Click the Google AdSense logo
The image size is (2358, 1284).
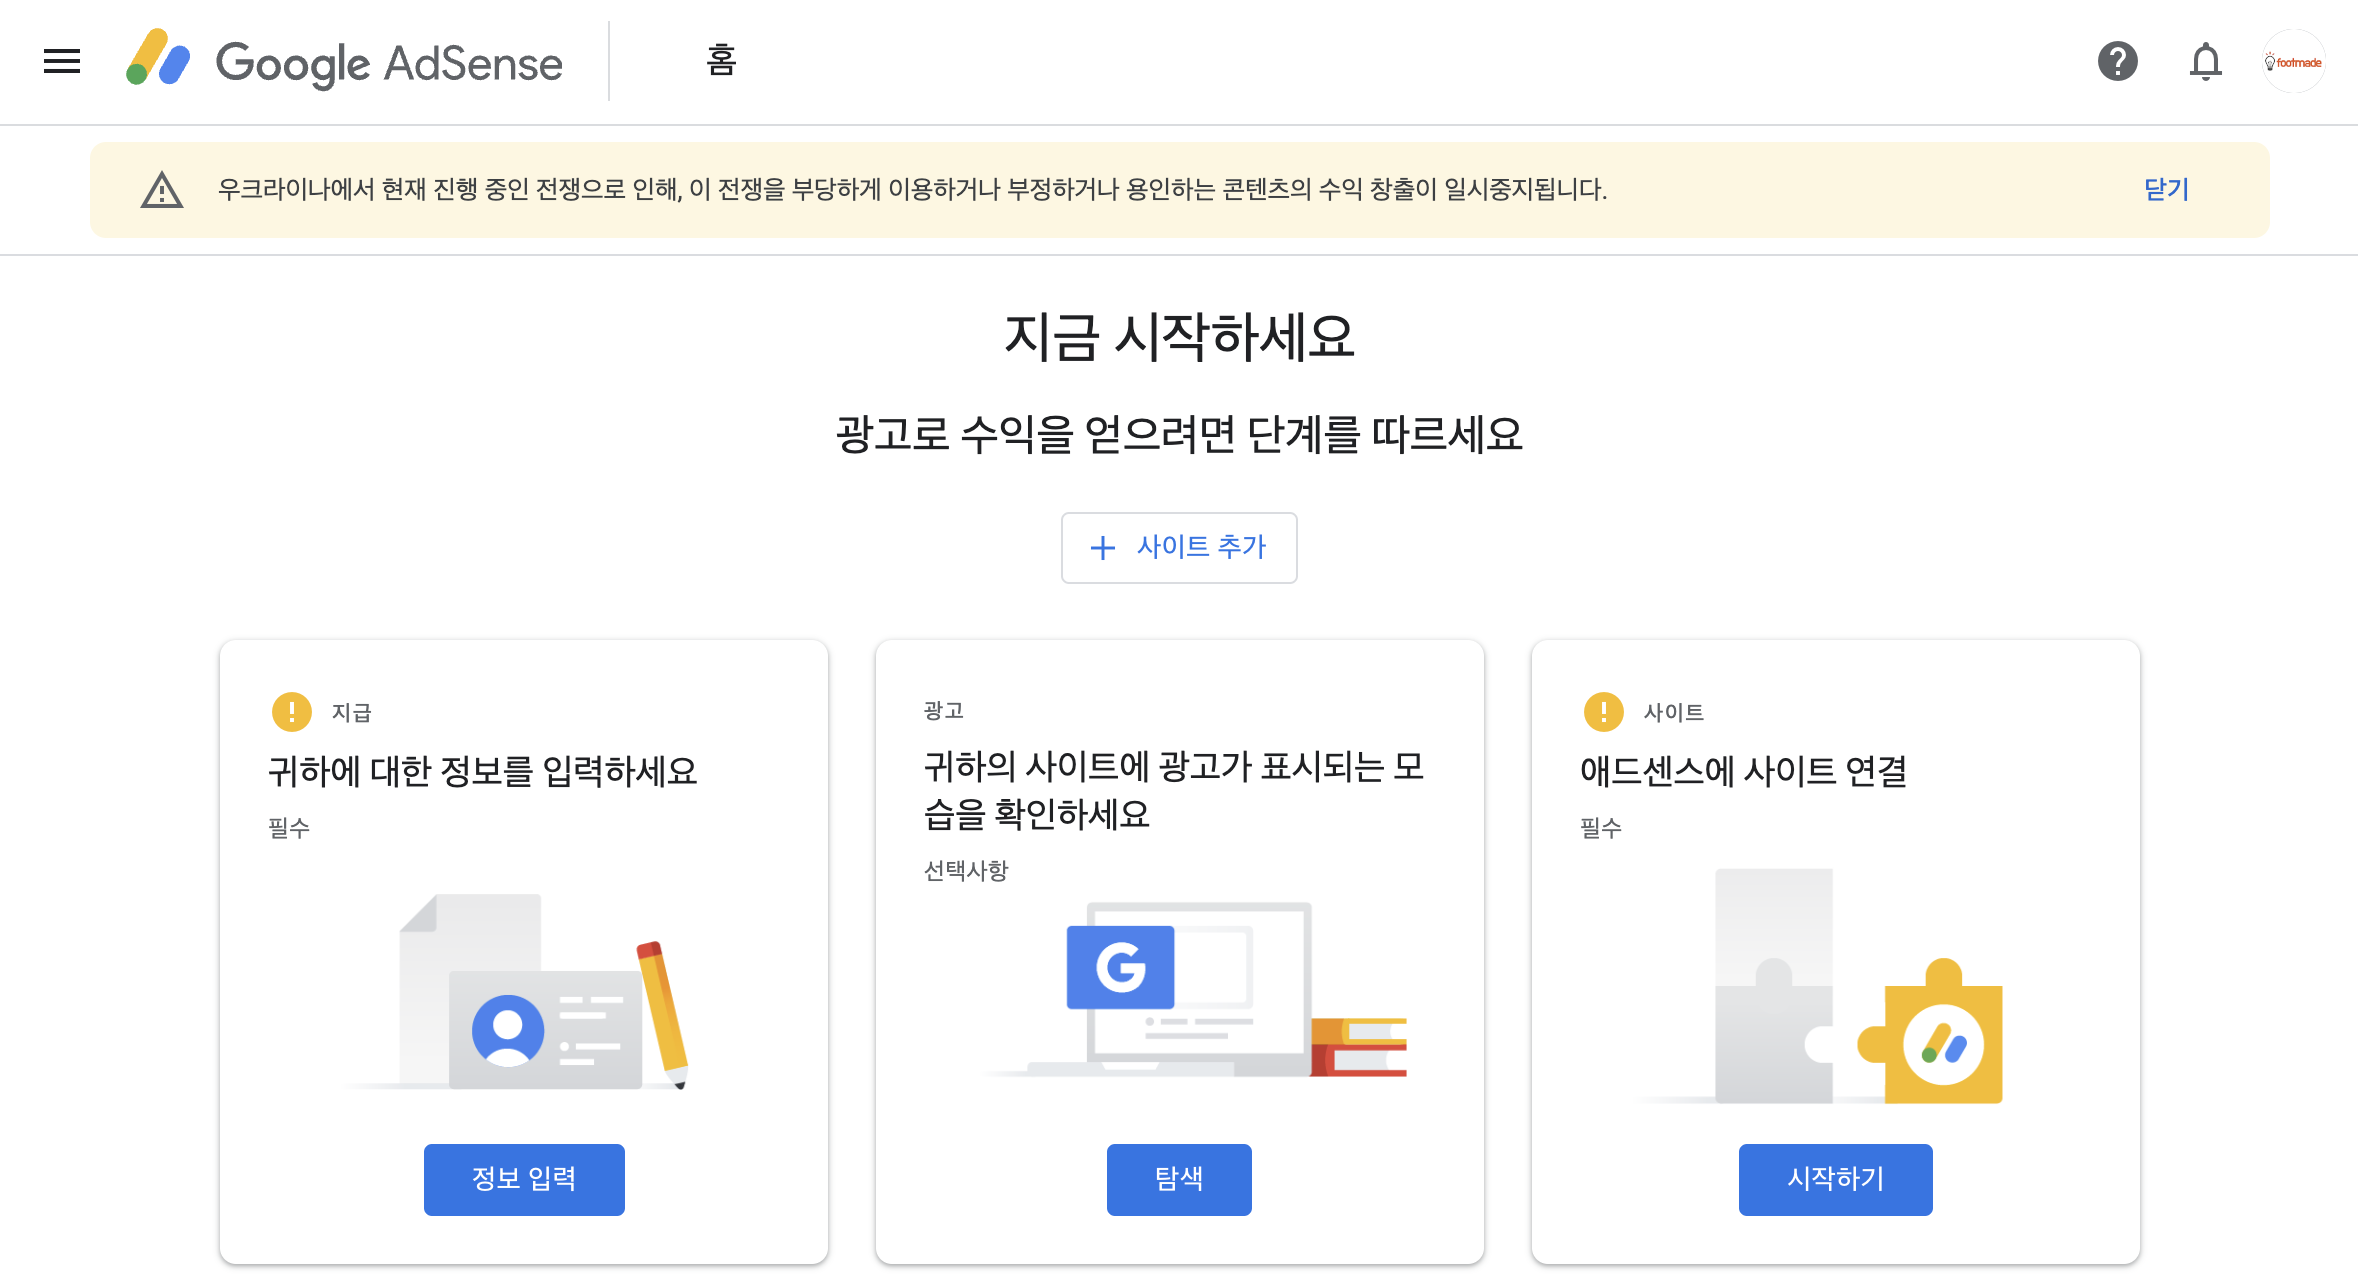click(344, 62)
